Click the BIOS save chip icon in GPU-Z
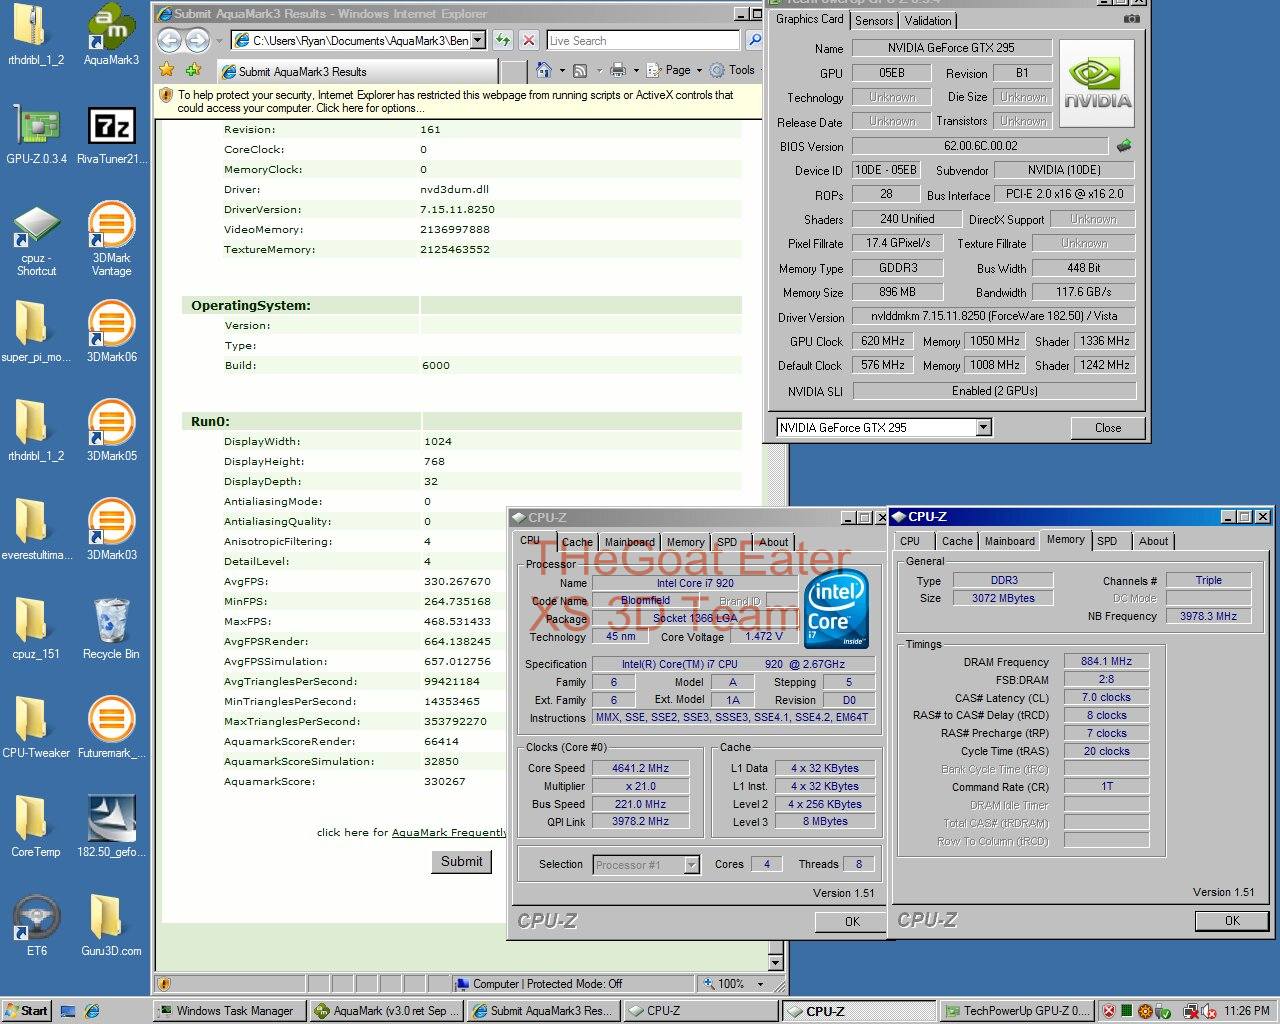The width and height of the screenshot is (1280, 1024). point(1125,145)
